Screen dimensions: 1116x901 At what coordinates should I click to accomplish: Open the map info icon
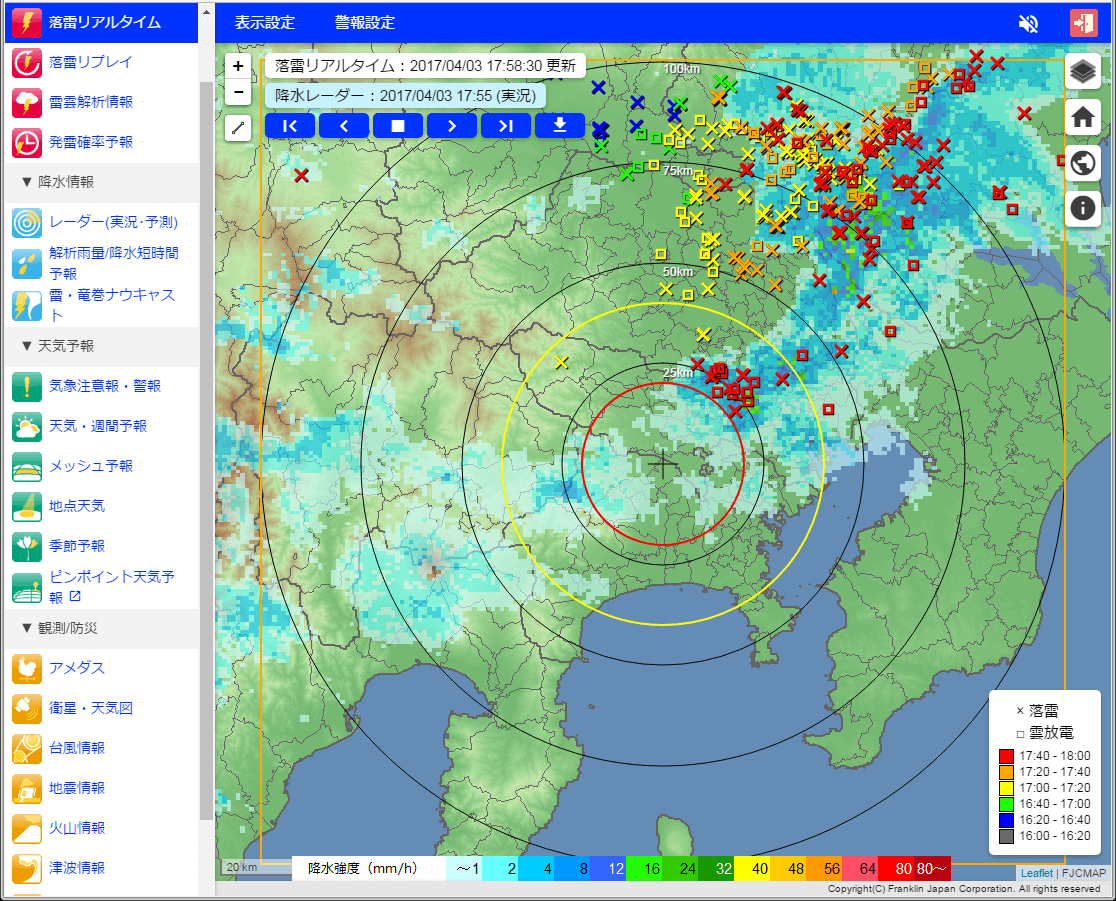click(1083, 207)
